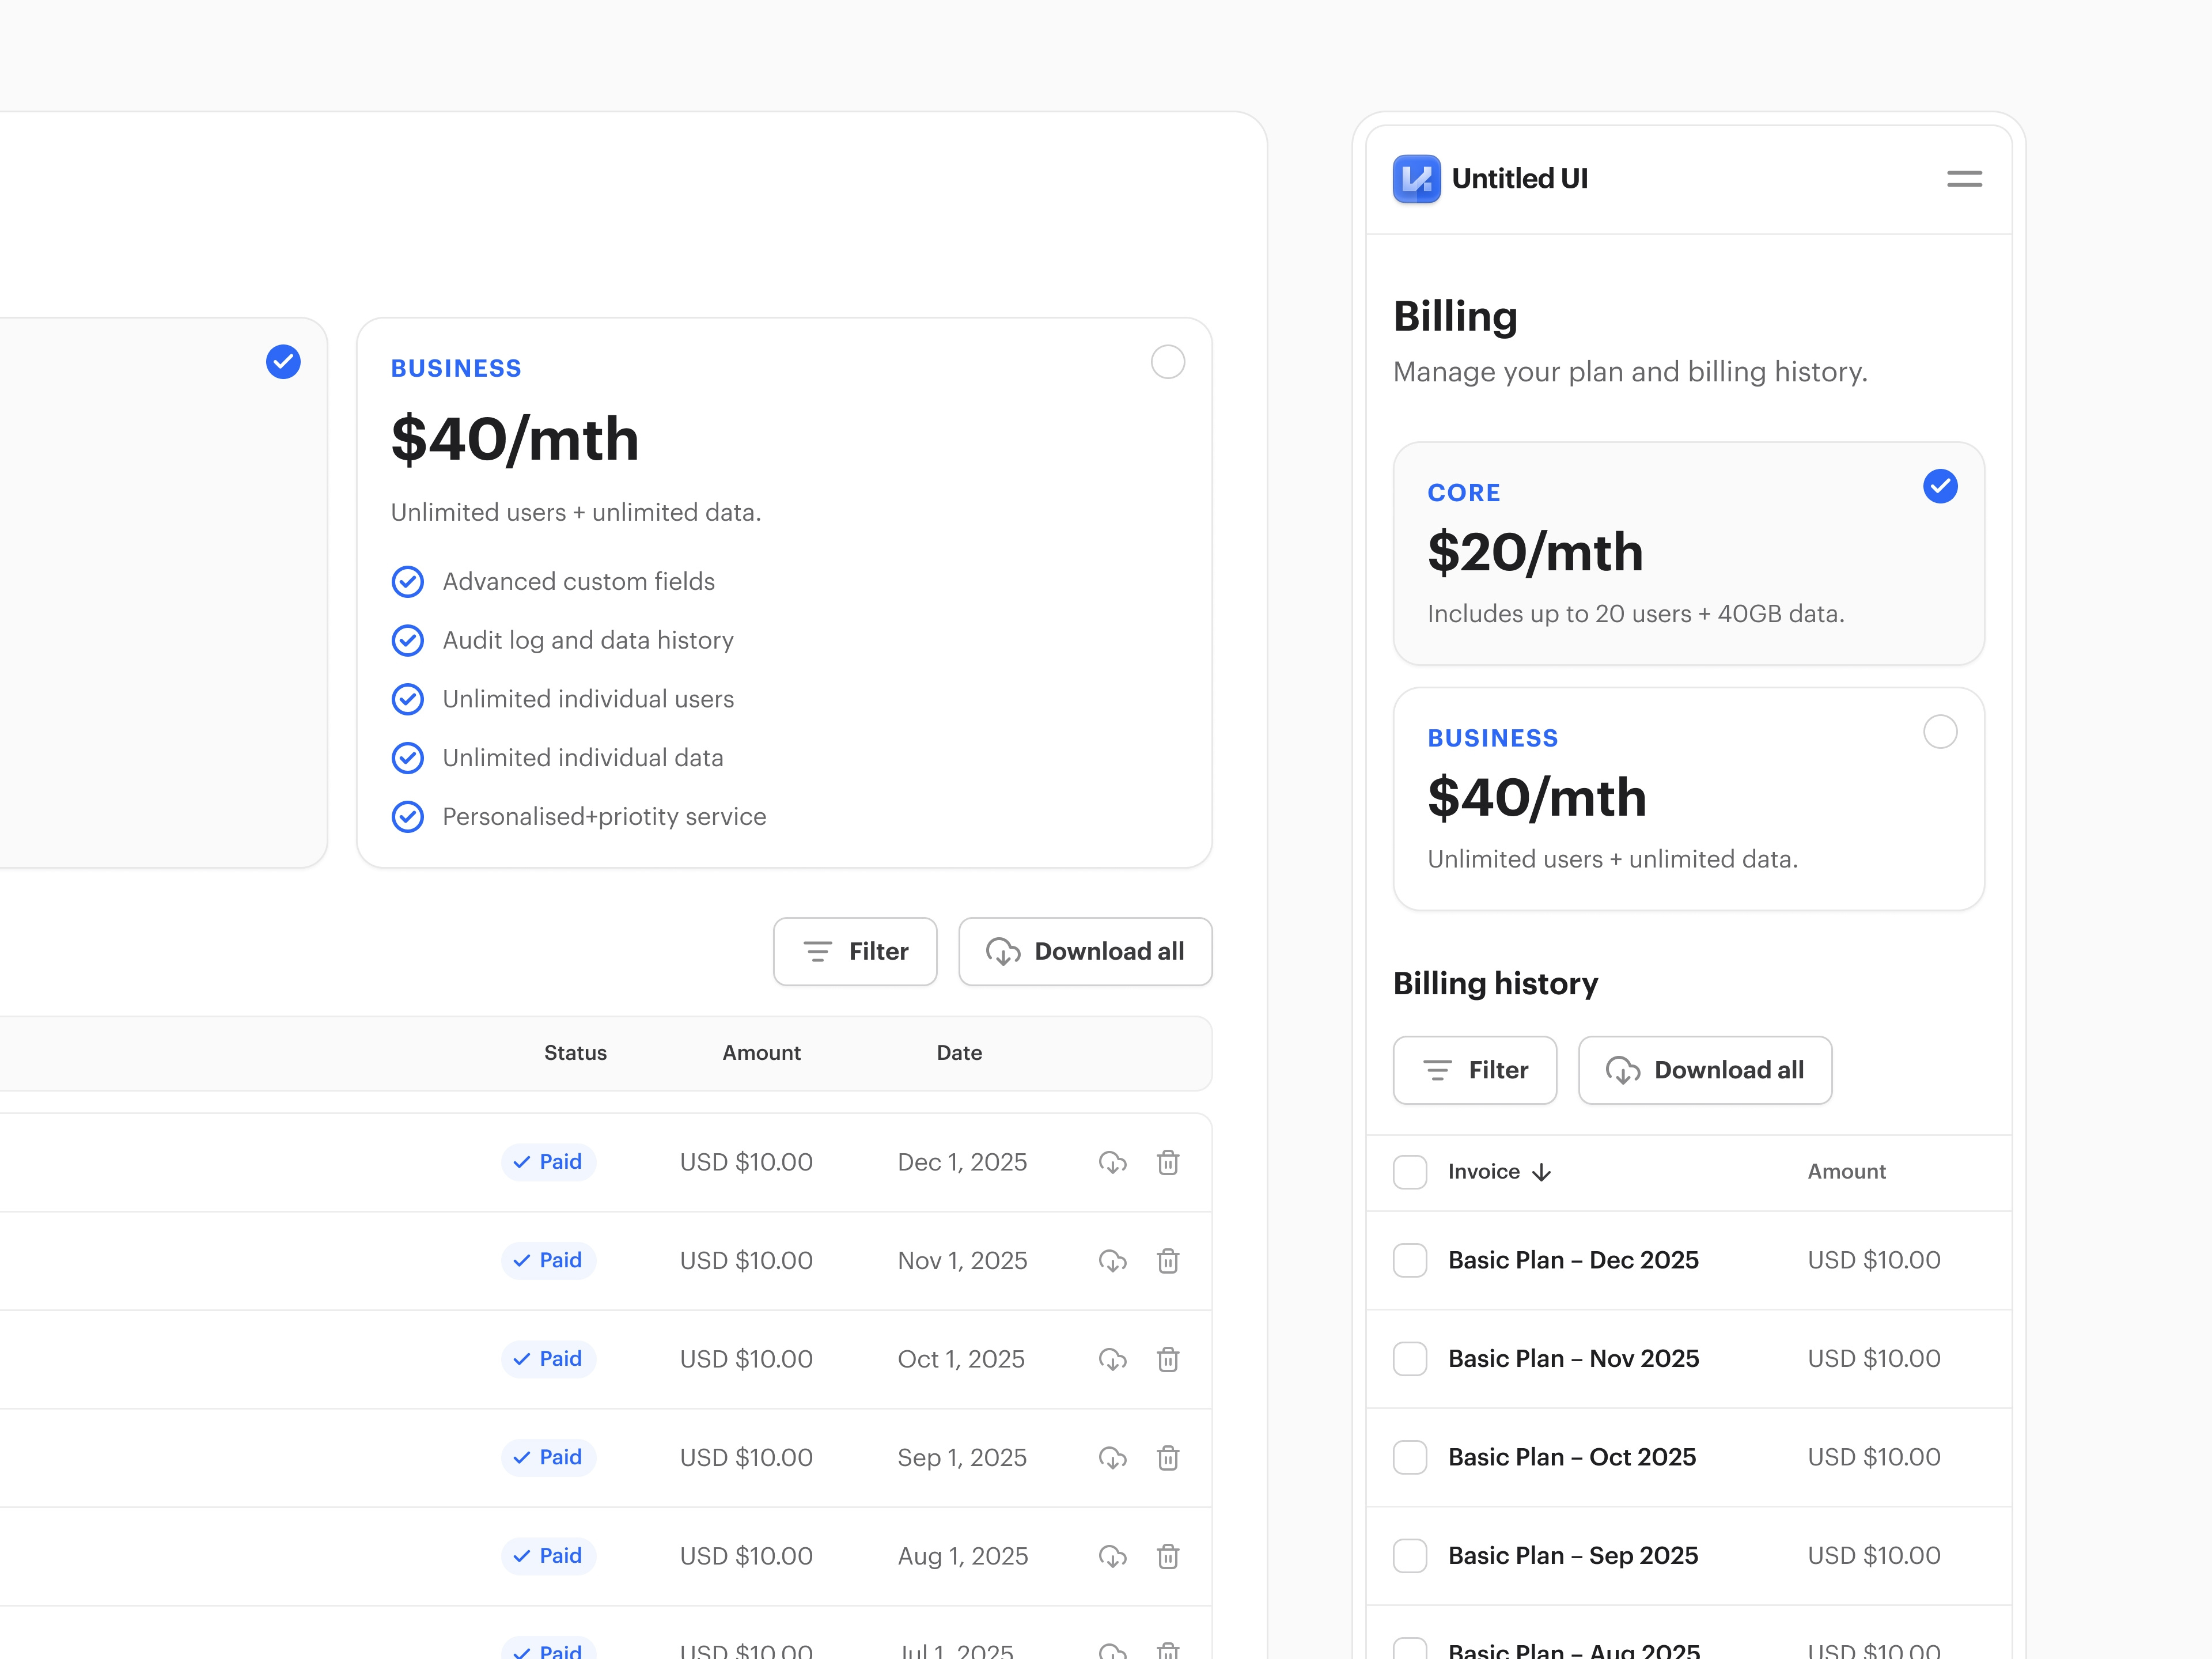This screenshot has height=1659, width=2212.
Task: Delete the Oct 1, 2025 invoice
Action: click(1167, 1359)
